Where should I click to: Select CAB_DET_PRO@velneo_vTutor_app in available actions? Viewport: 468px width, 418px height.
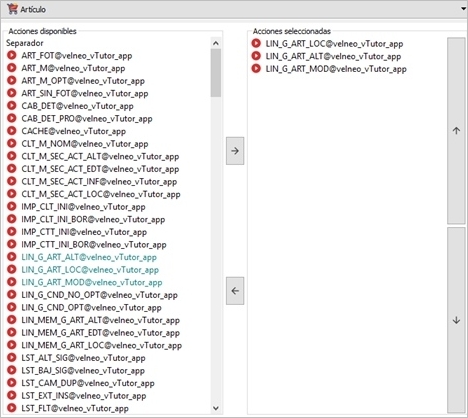tap(87, 119)
